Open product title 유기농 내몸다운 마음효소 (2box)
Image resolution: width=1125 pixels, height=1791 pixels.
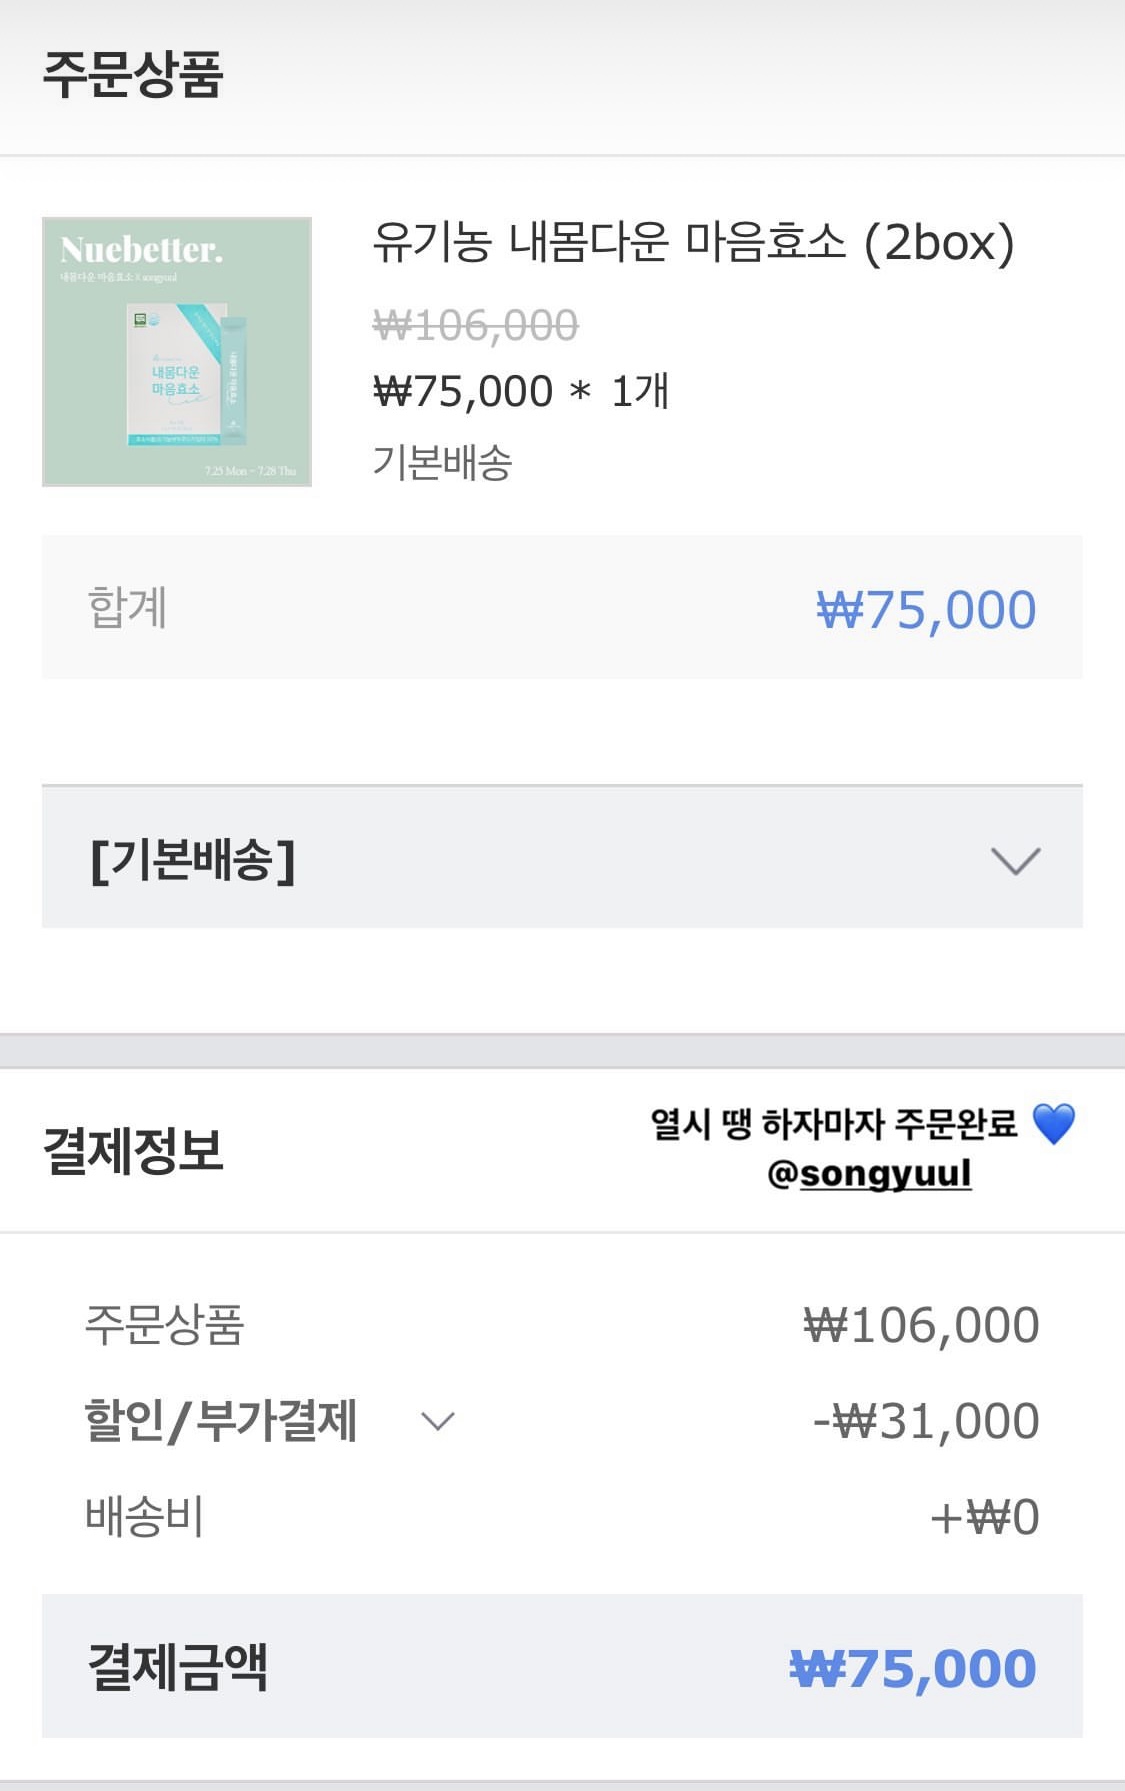pos(693,243)
